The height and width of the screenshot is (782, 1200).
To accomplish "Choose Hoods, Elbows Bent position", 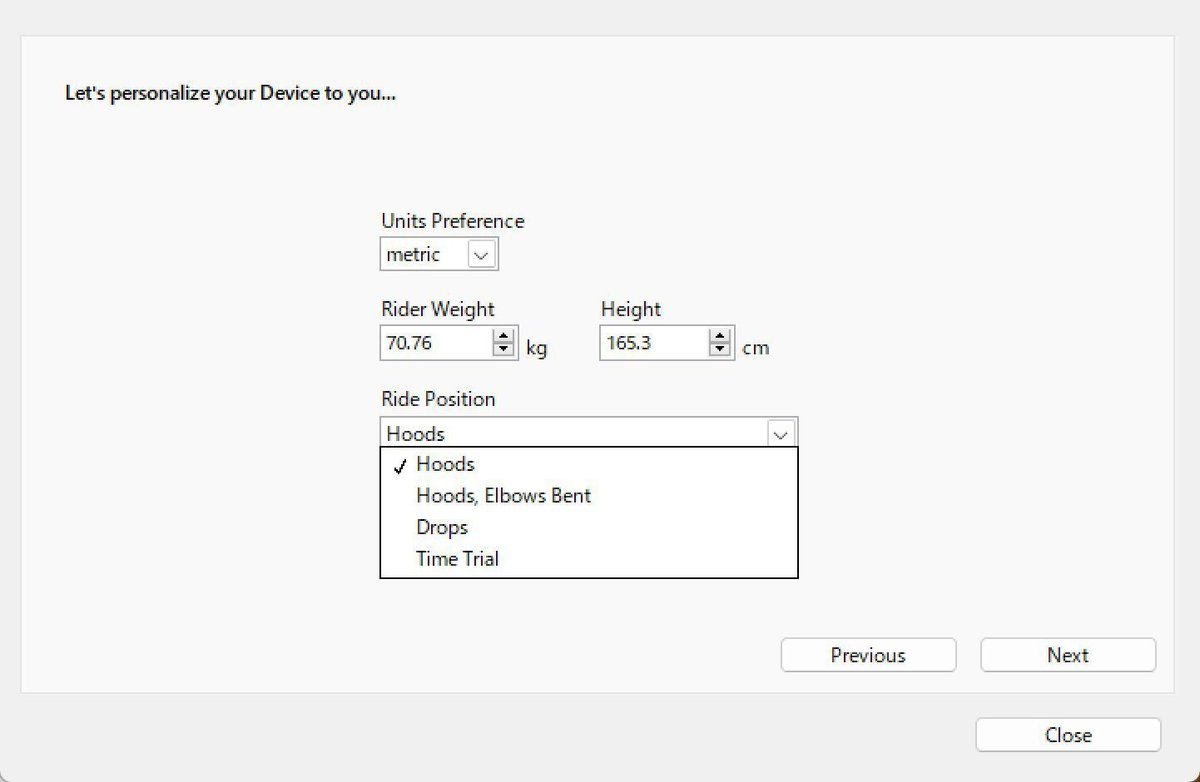I will (503, 496).
